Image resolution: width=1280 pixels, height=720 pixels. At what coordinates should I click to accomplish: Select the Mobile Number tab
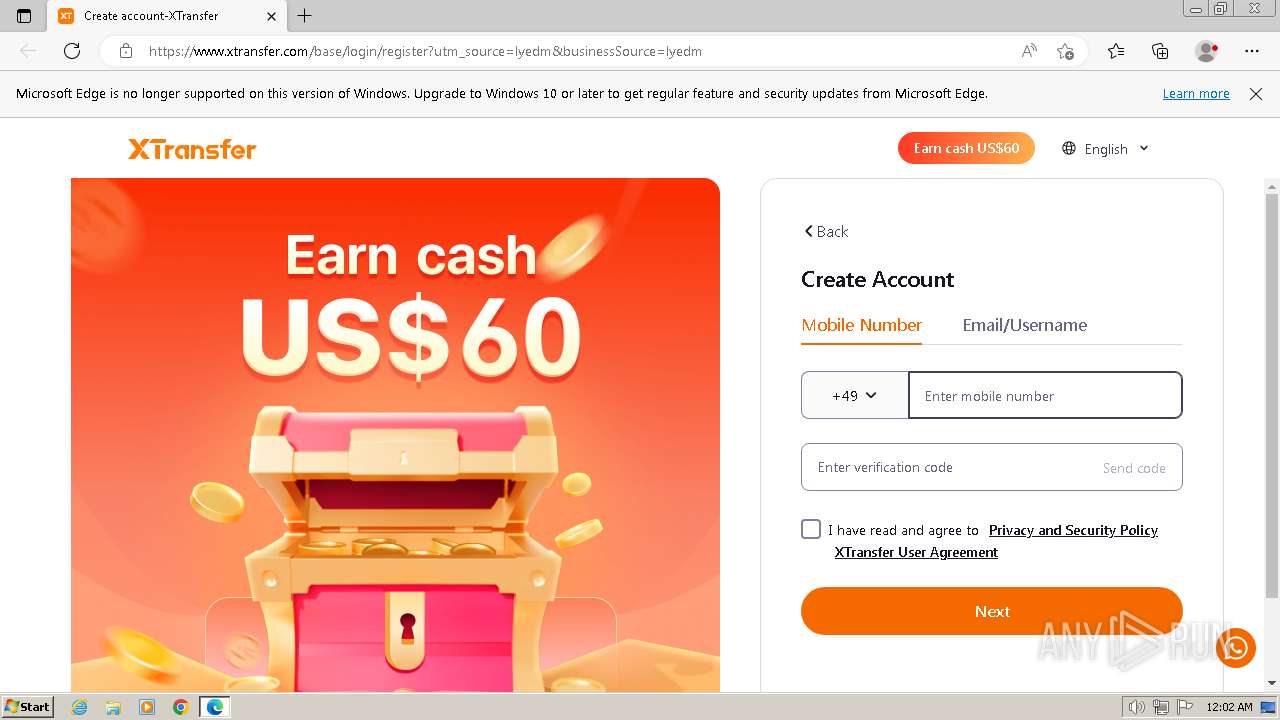[861, 325]
